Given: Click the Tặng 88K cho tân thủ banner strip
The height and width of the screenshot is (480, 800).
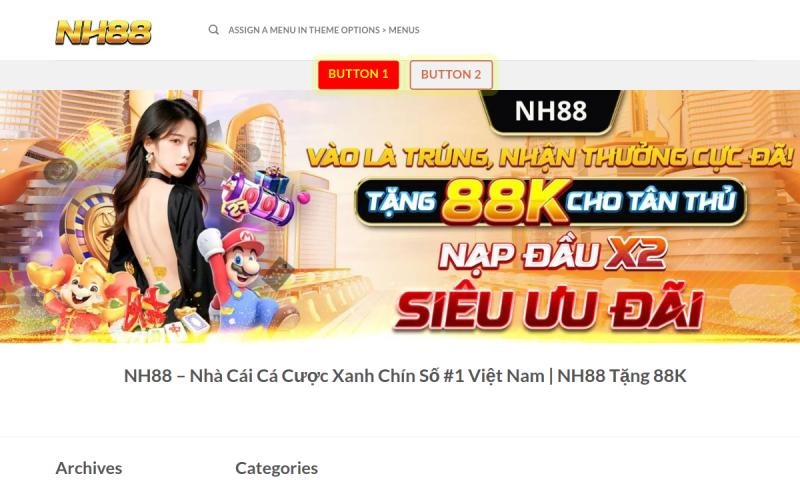Looking at the screenshot, I should 551,201.
